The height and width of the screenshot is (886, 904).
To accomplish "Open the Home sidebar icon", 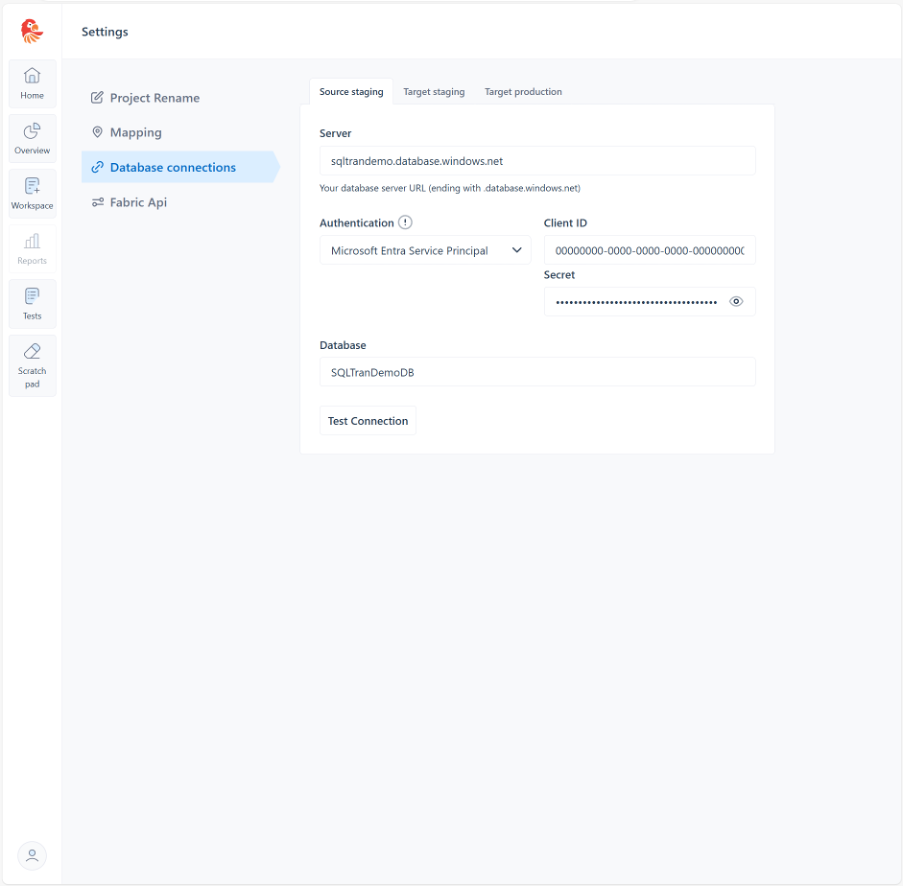I will pyautogui.click(x=32, y=83).
